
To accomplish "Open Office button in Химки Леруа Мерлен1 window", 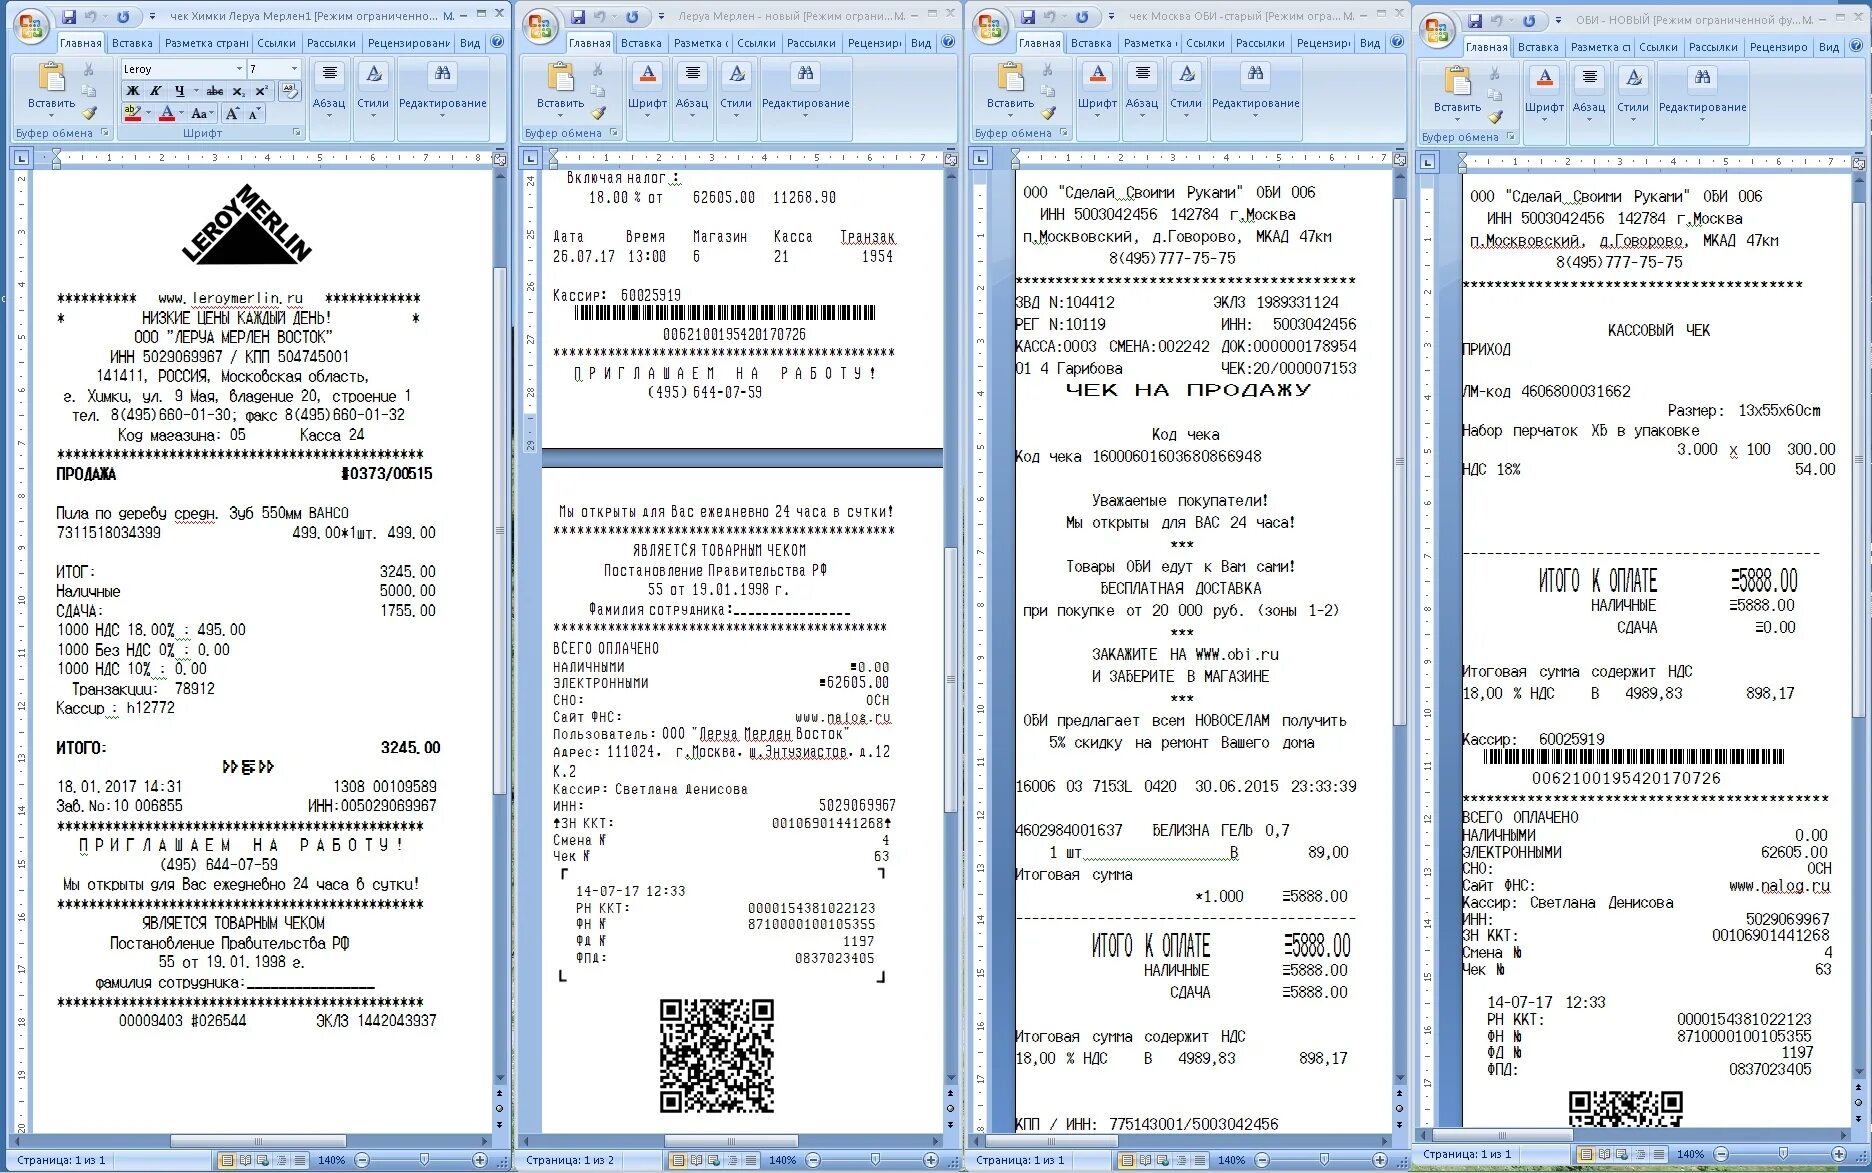I will click(31, 26).
